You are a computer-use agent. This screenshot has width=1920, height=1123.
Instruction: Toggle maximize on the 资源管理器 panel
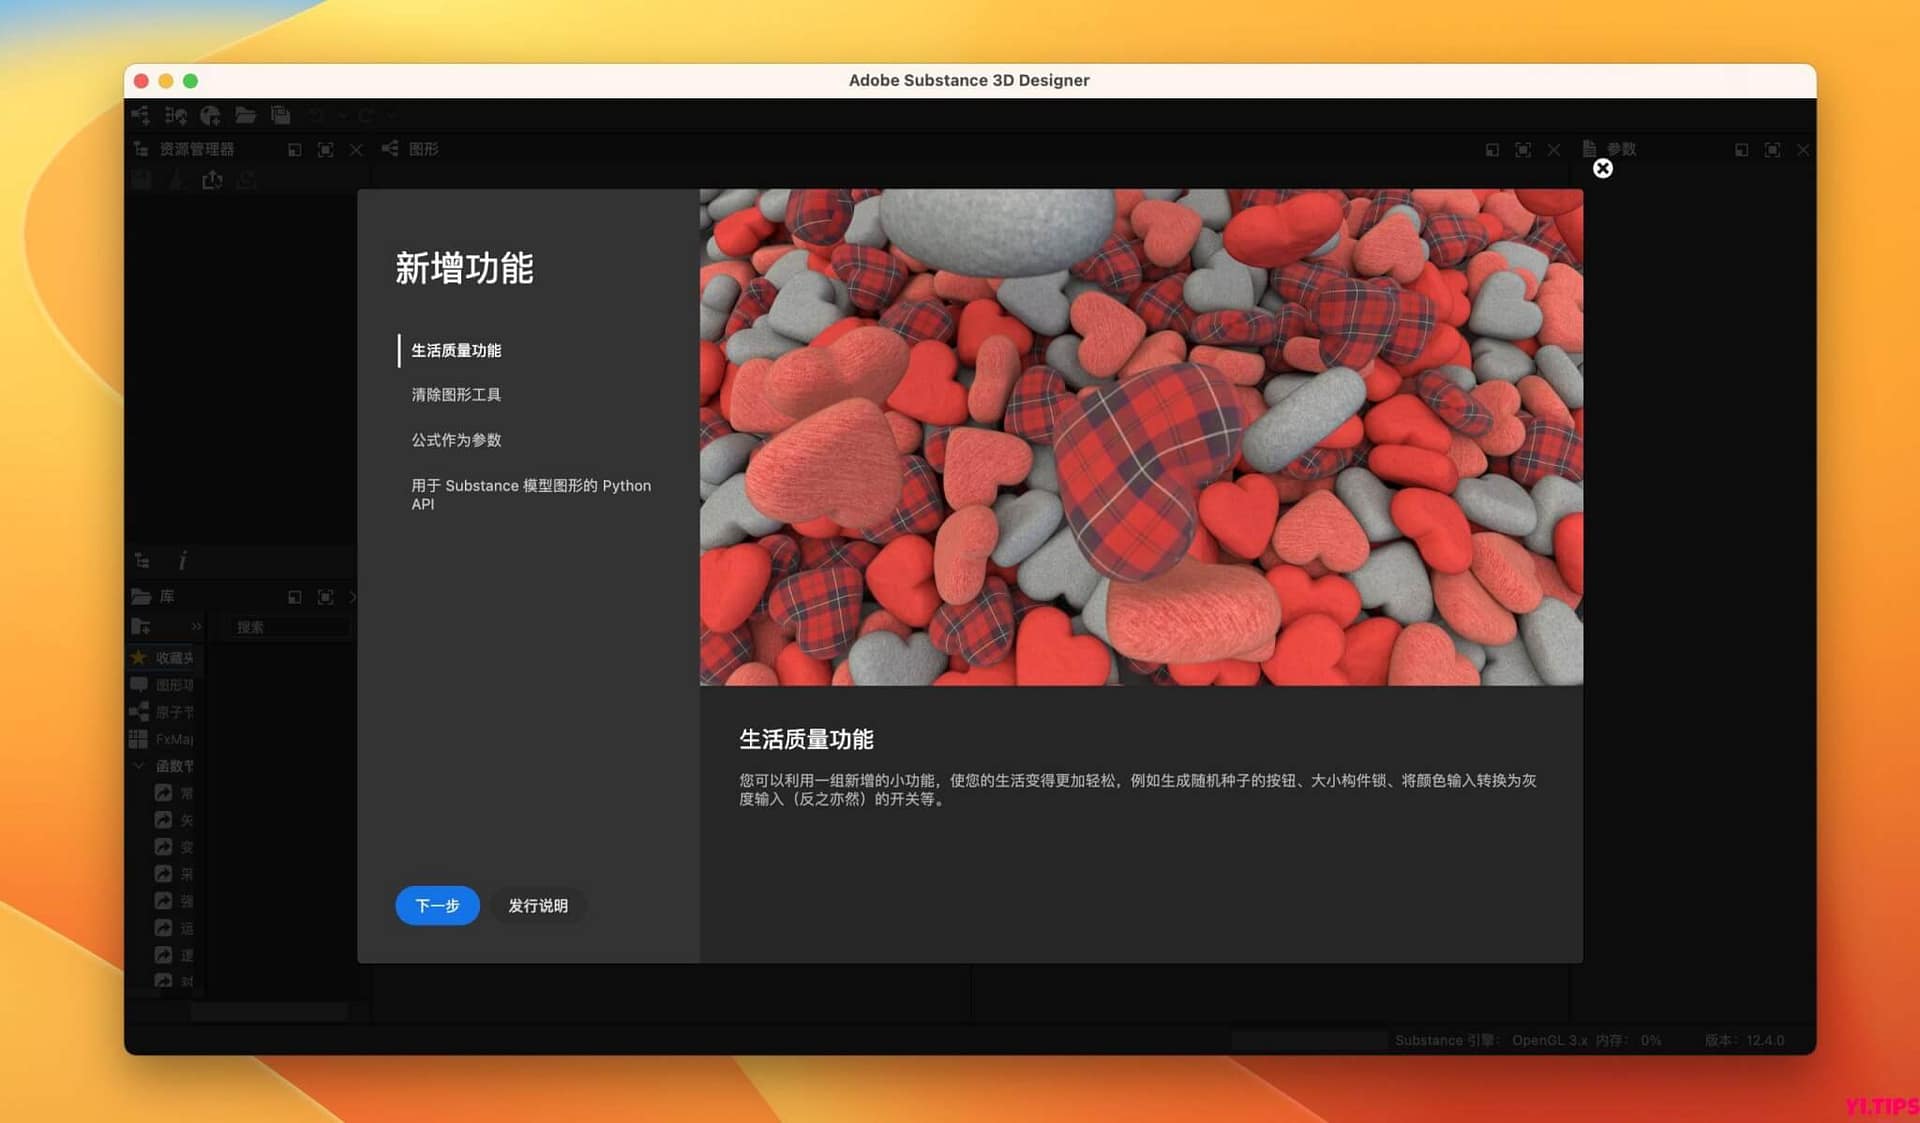click(326, 150)
